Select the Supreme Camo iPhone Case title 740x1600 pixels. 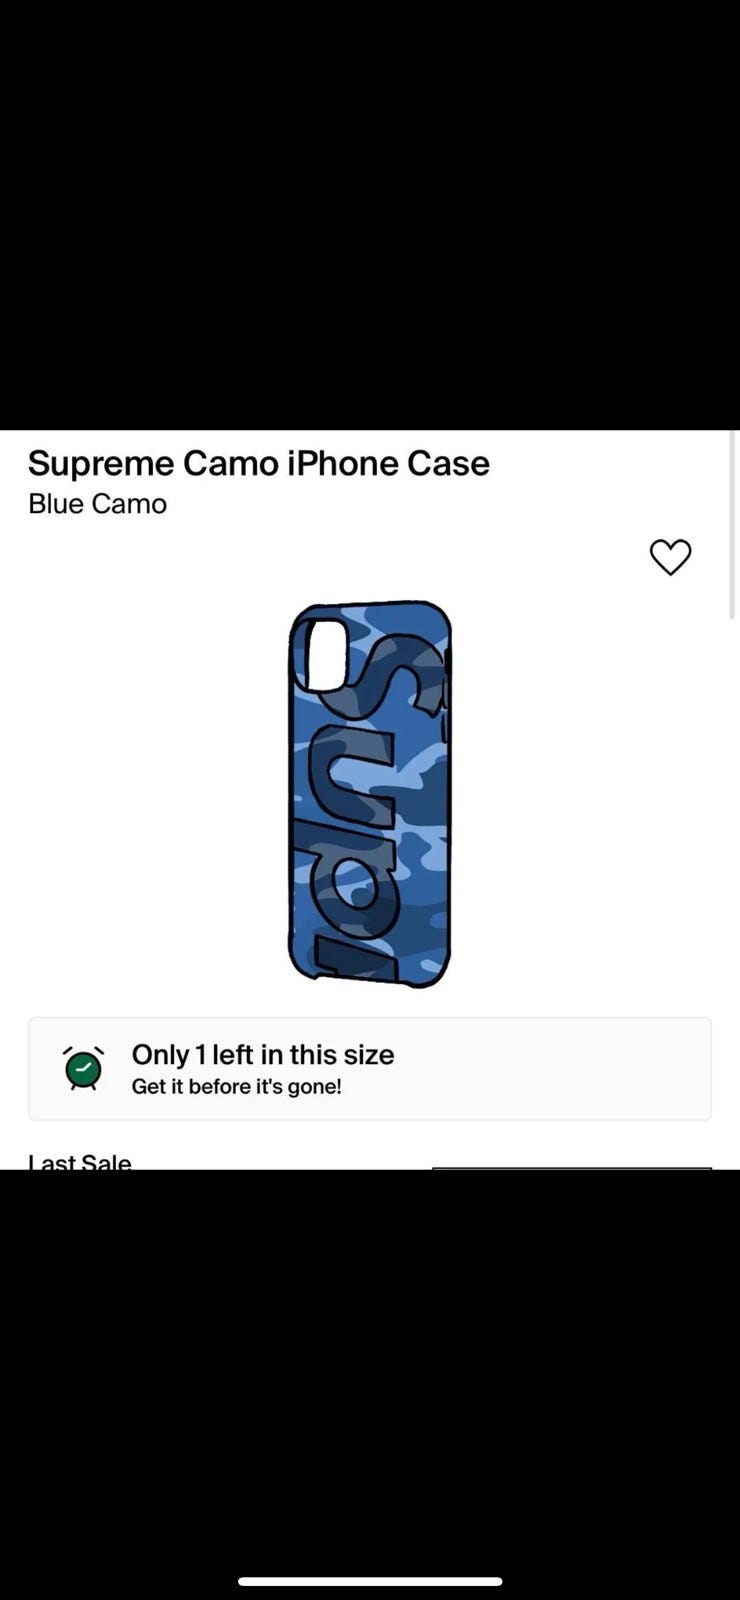259,463
